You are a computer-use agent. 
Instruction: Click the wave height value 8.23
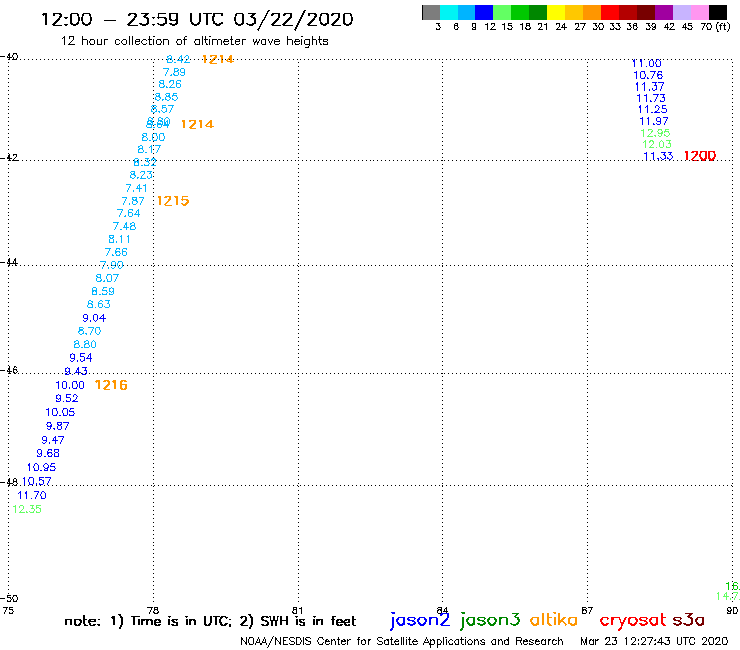[x=141, y=175]
